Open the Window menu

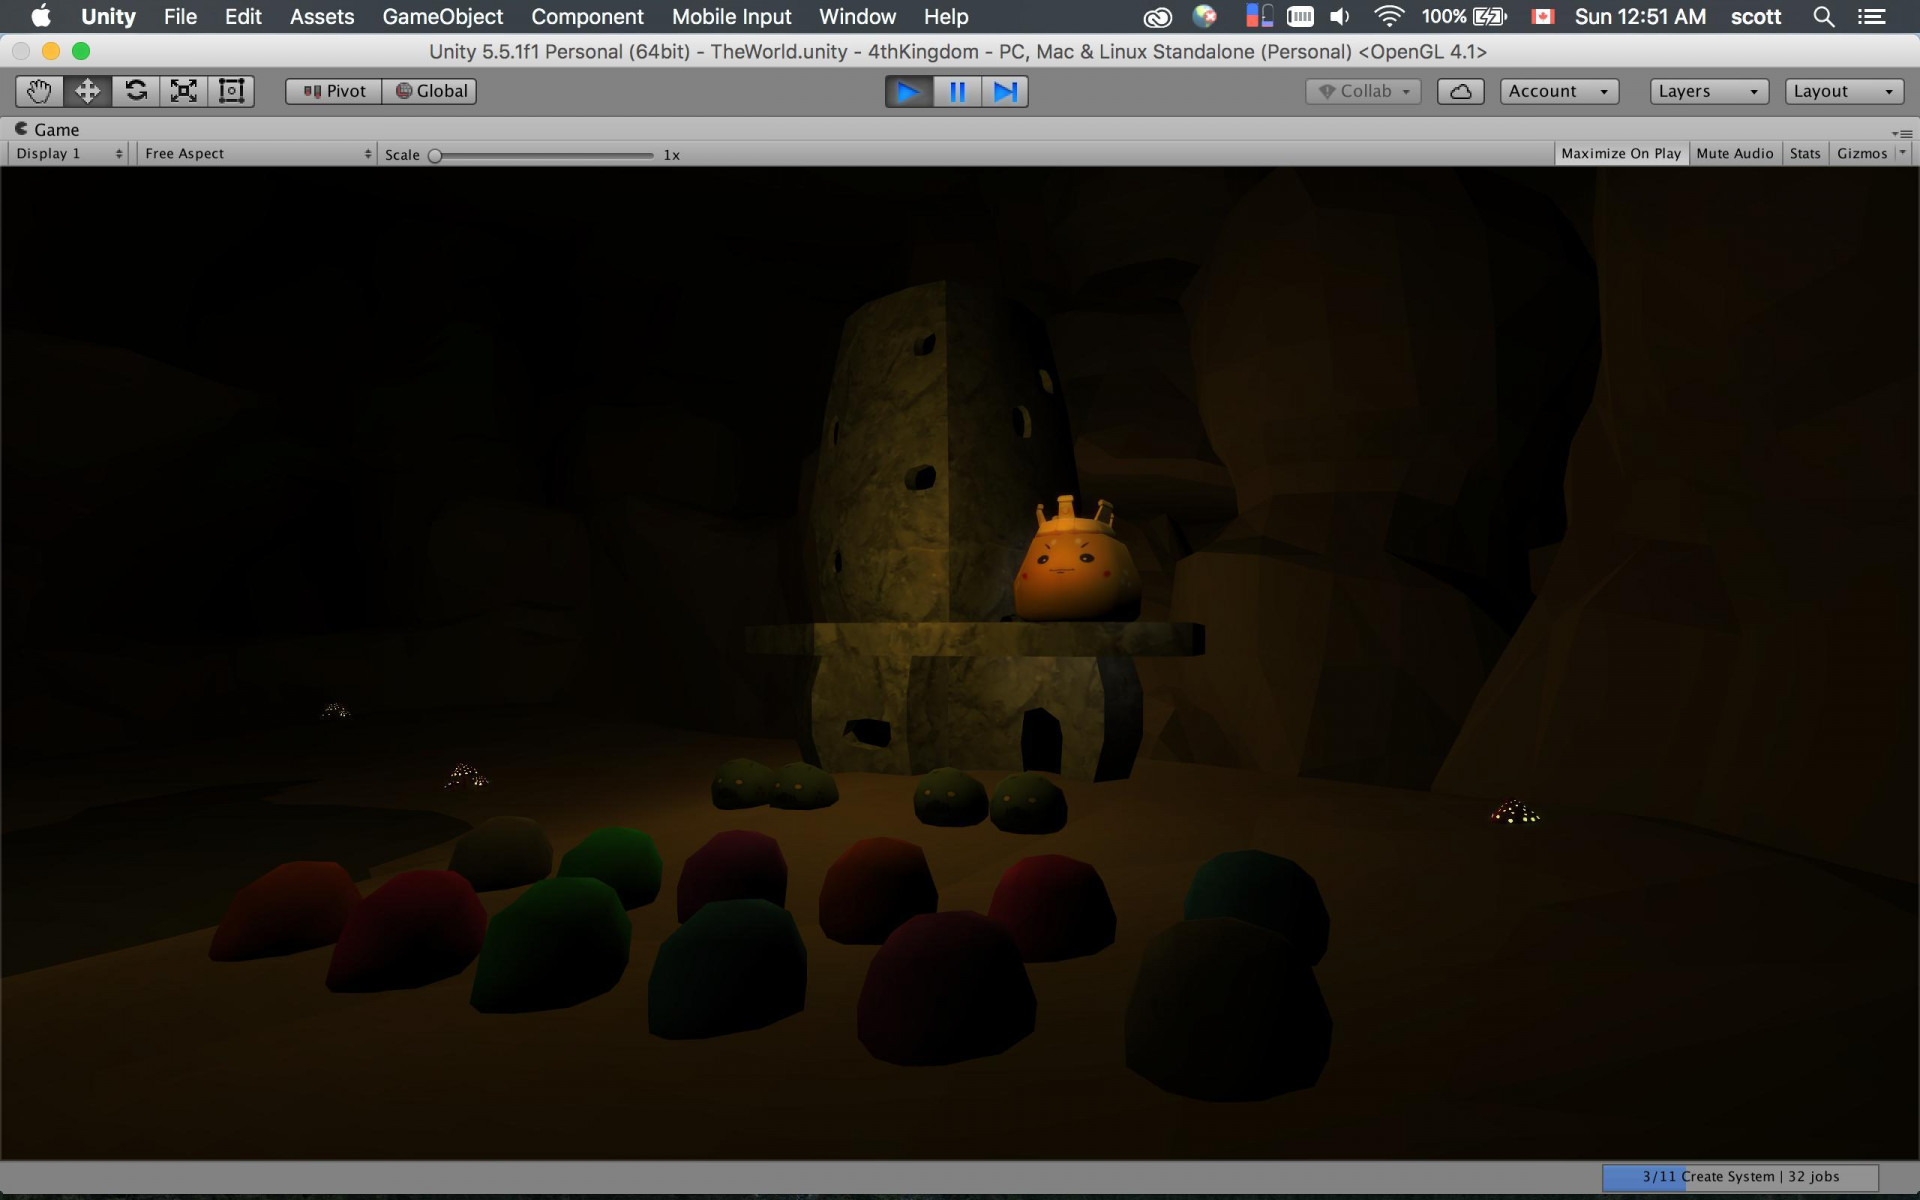tap(857, 16)
